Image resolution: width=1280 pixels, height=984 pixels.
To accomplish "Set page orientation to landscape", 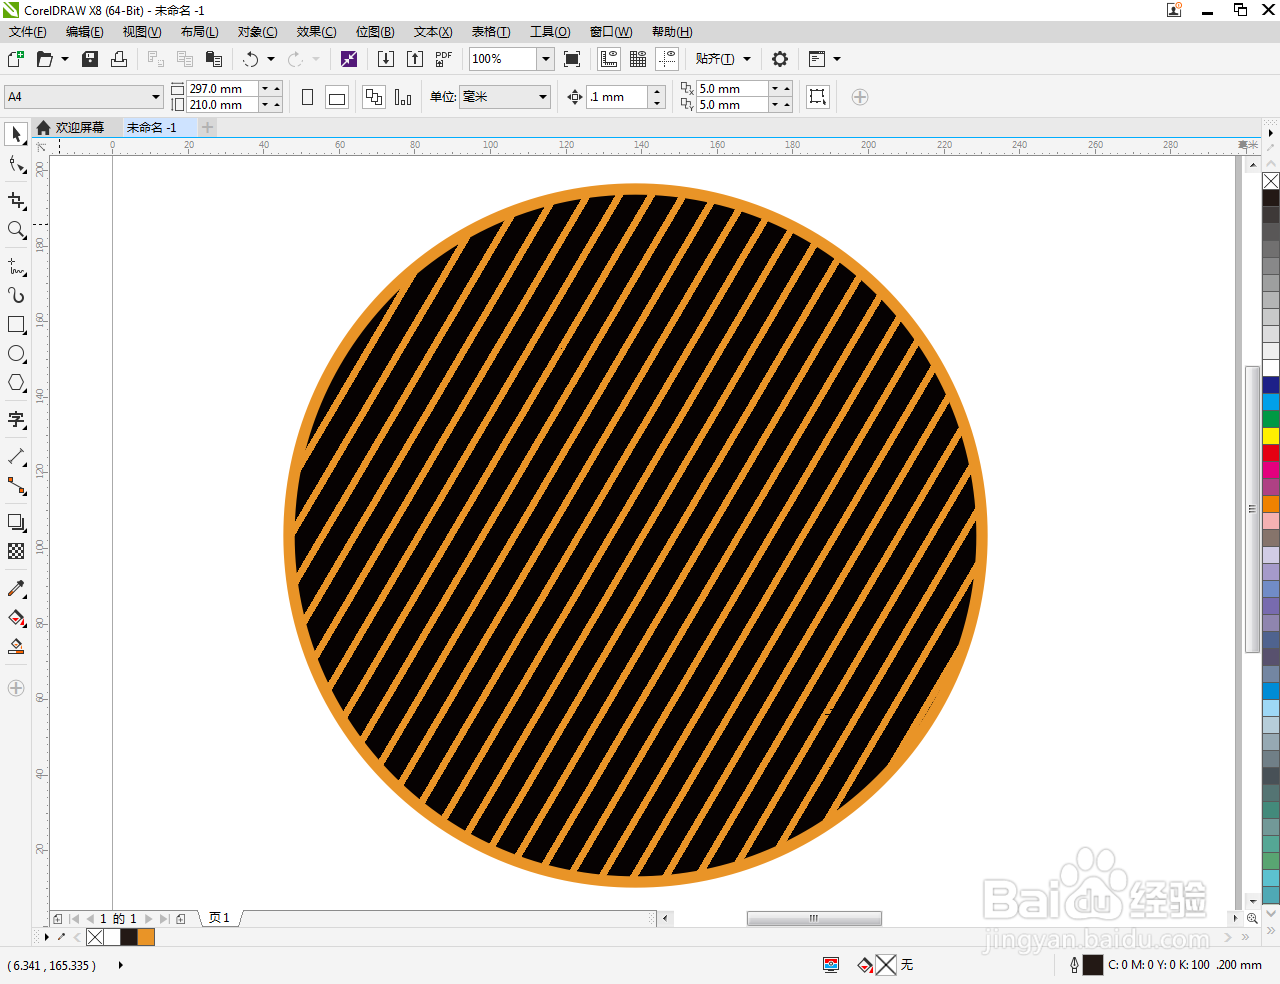I will click(337, 97).
